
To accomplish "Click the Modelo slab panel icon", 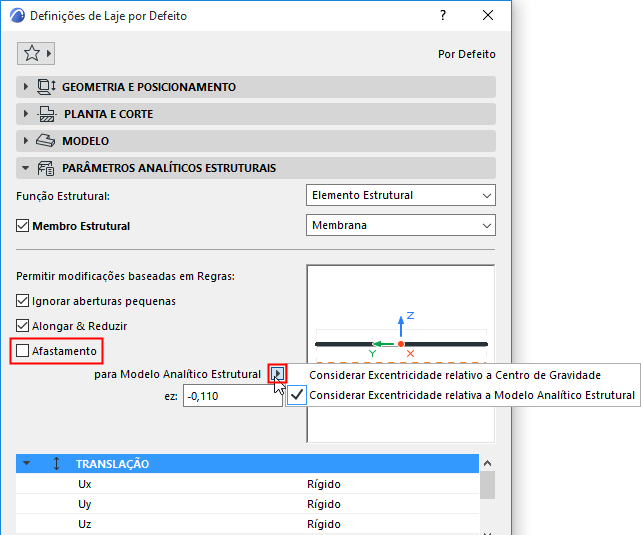I will (x=45, y=141).
